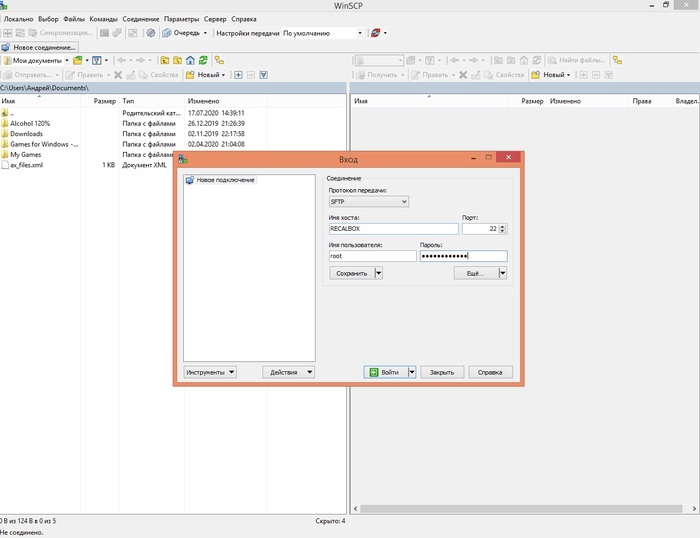Screen dimensions: 700x538
Task: Click the New connection (Новое соединение) tab icon
Action: [6, 47]
